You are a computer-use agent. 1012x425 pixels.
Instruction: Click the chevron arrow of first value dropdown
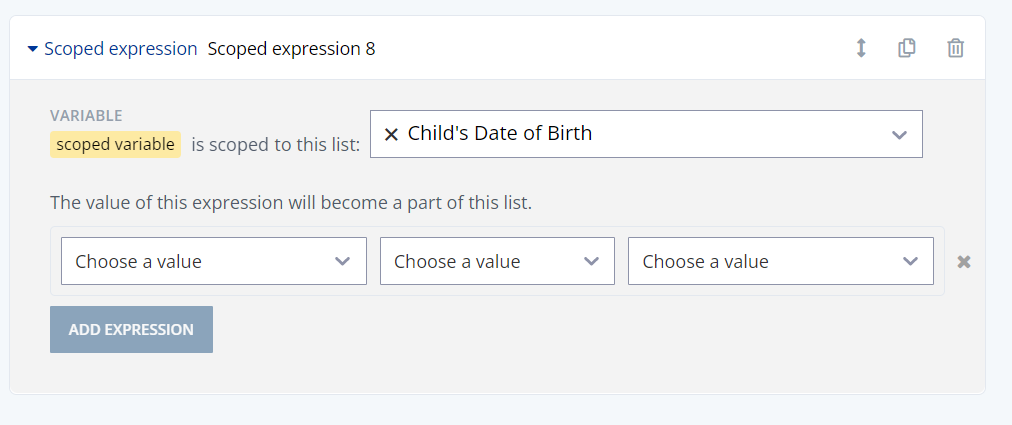coord(343,261)
